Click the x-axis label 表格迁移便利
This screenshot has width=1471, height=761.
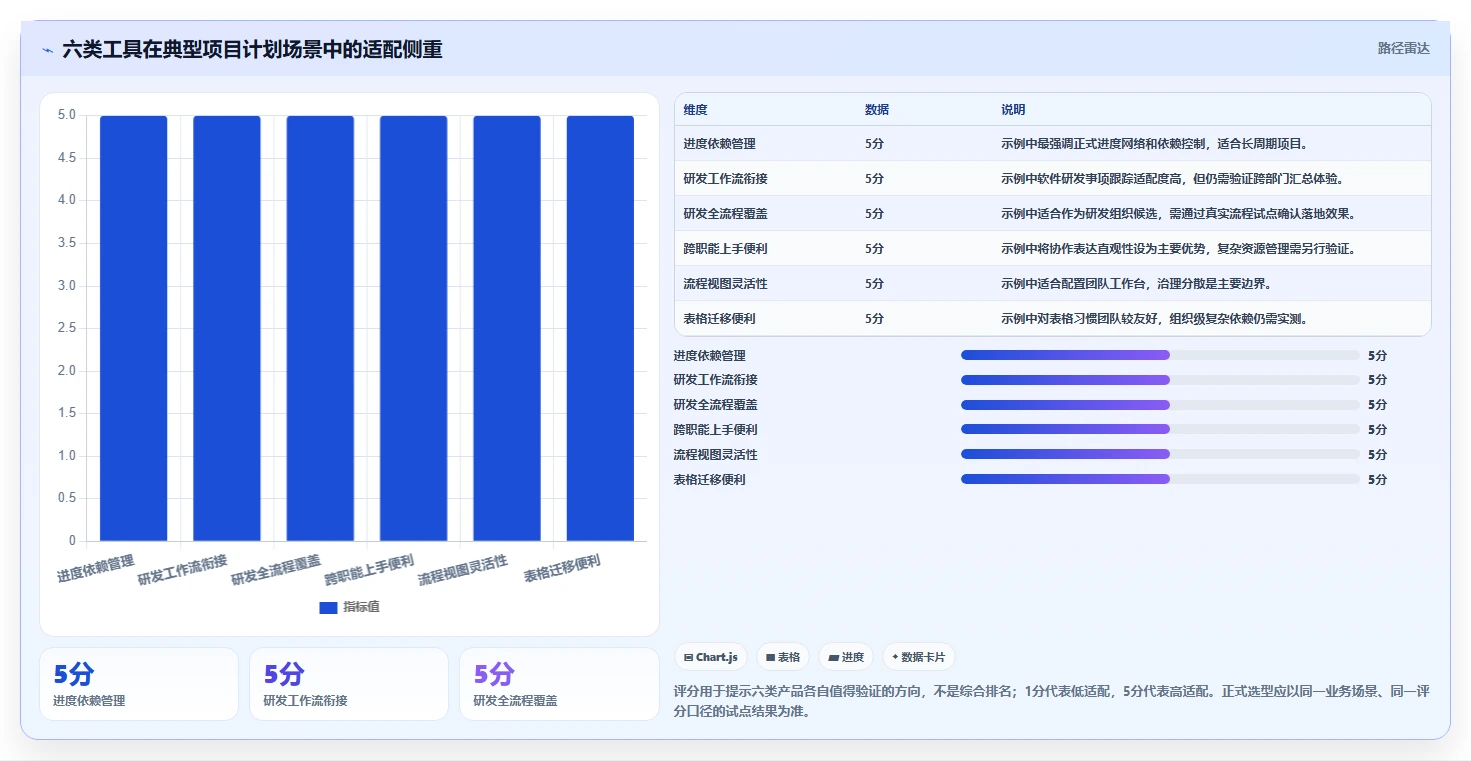562,569
